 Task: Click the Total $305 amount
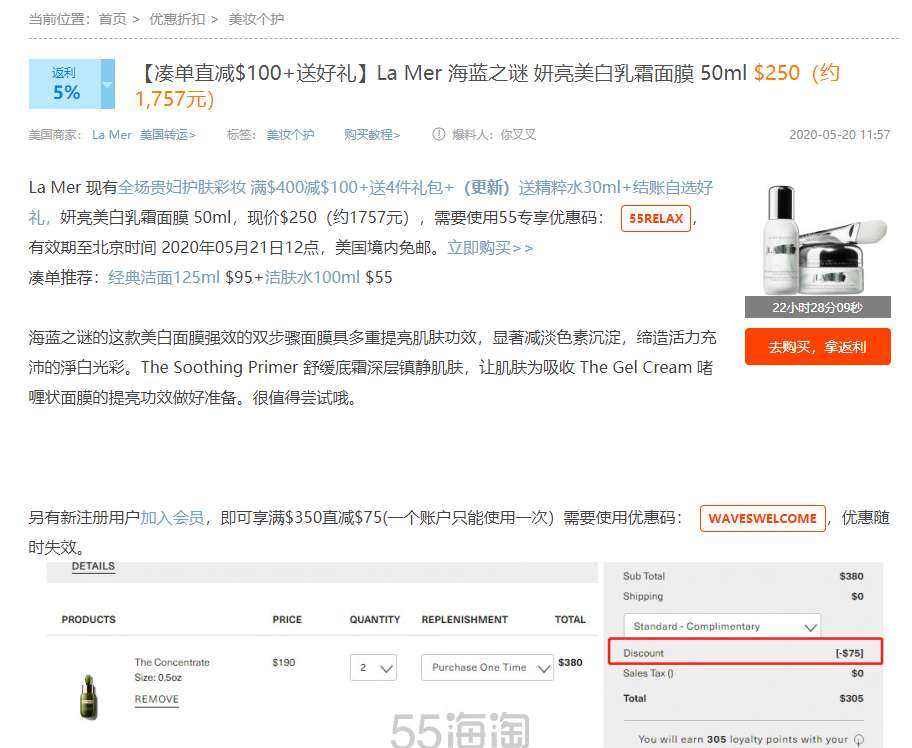pos(851,699)
